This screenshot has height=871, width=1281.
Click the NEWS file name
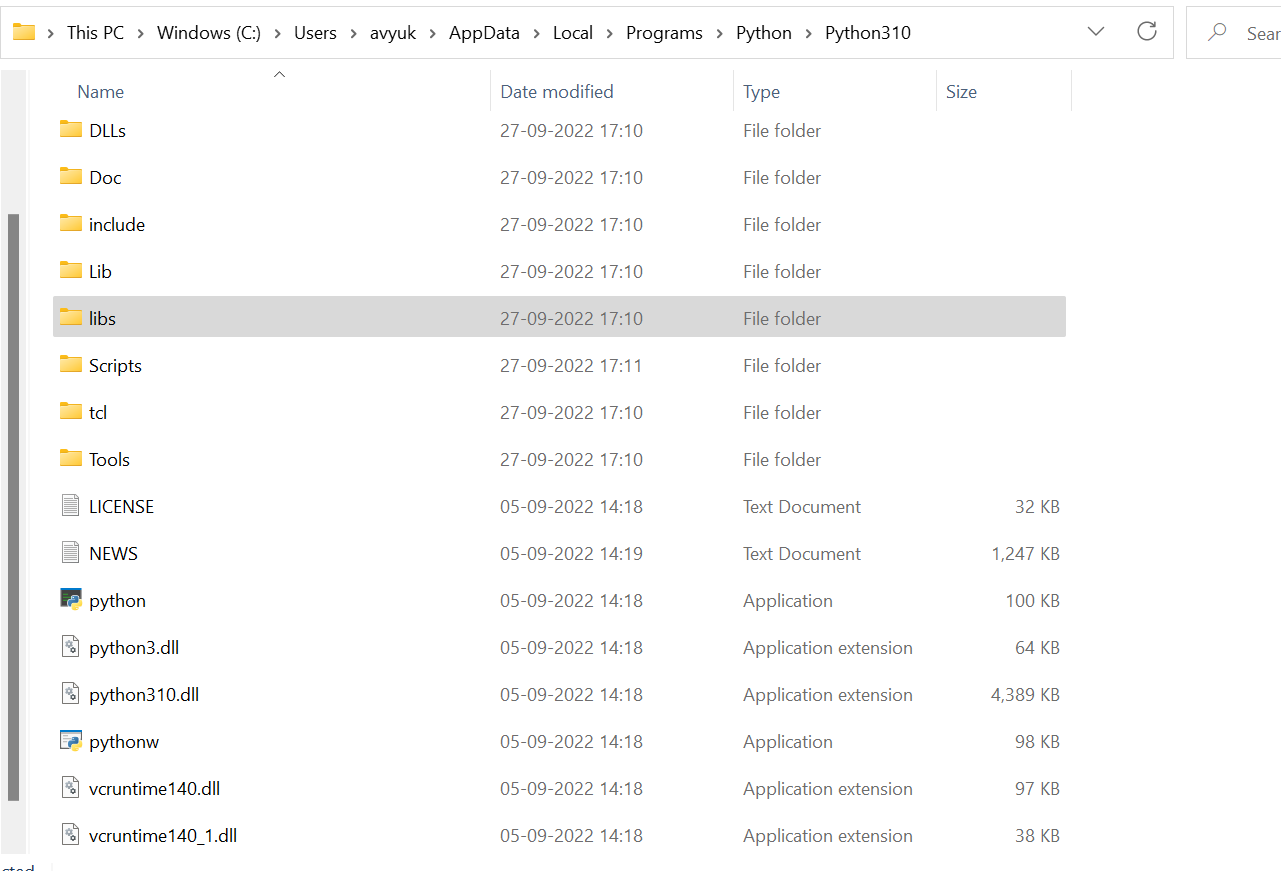coord(113,554)
